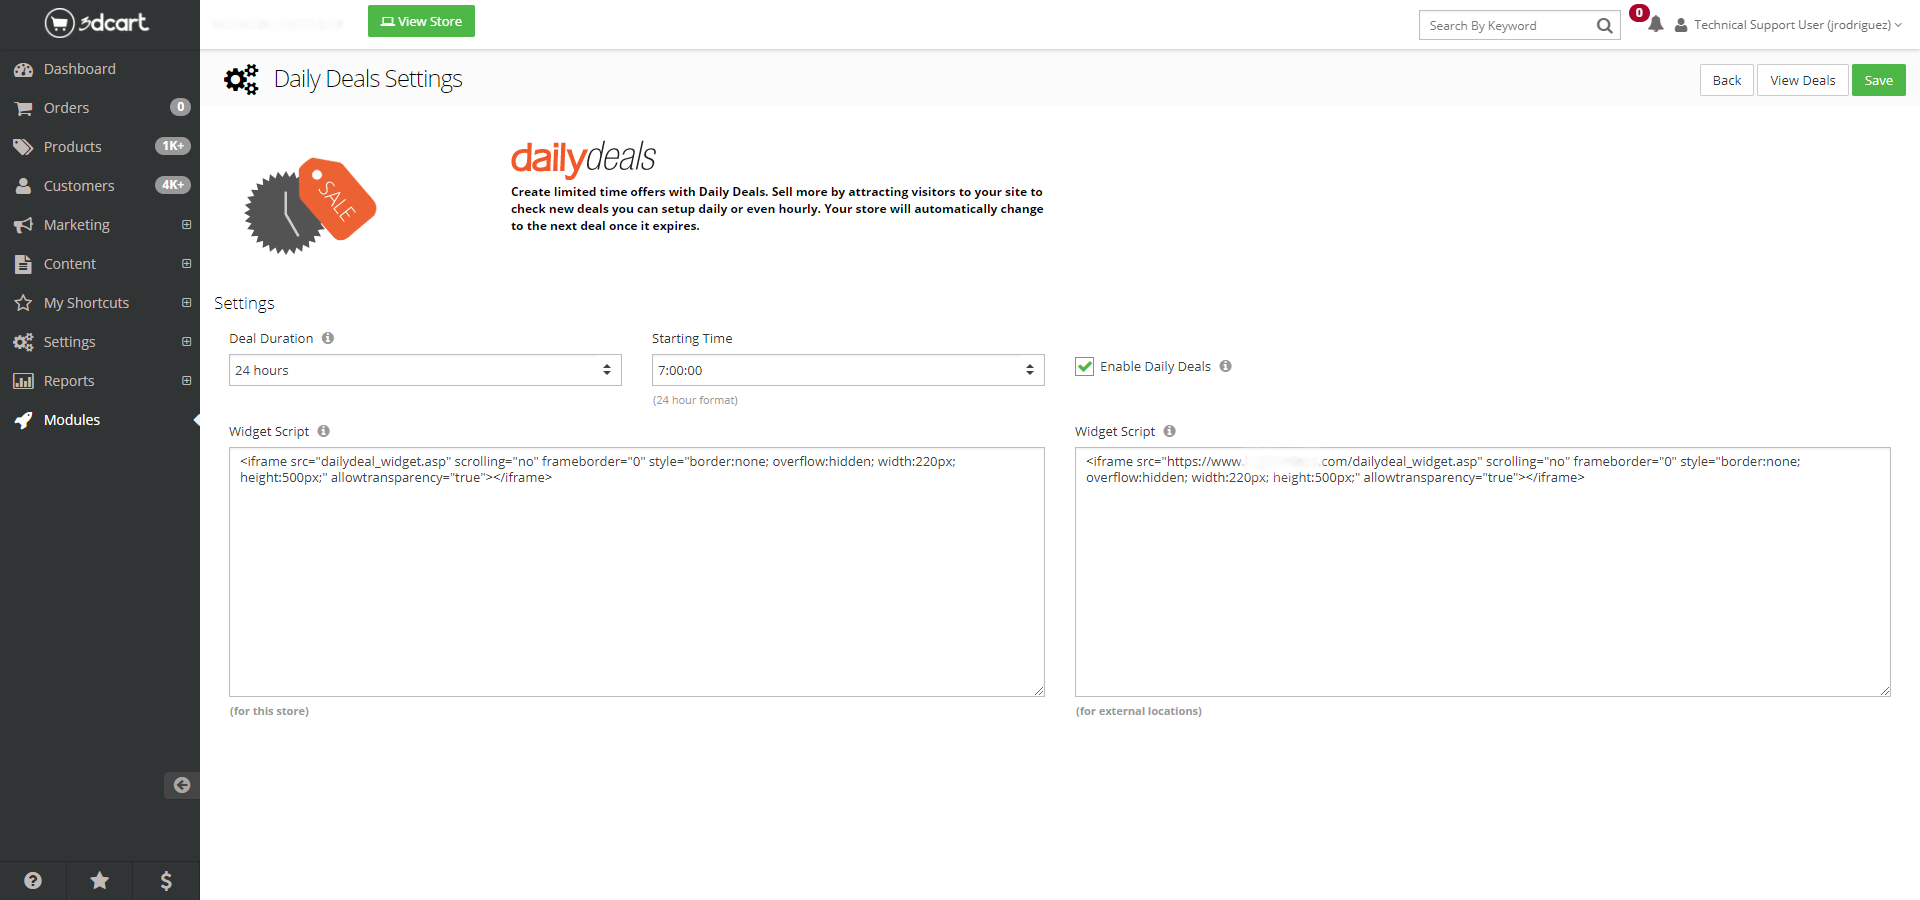Collapse sidebar with the arrow icon
The image size is (1920, 900).
pos(181,785)
